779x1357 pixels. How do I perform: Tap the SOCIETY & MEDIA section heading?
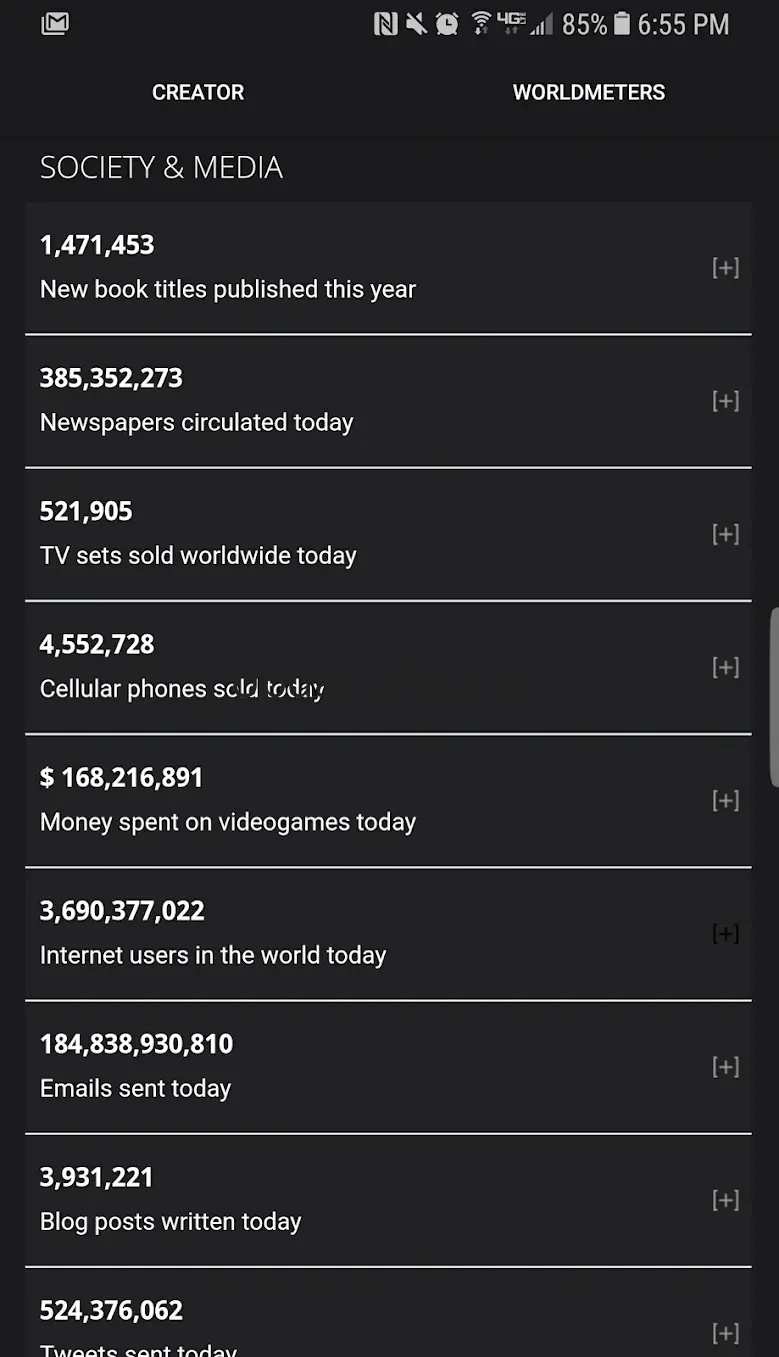pyautogui.click(x=161, y=167)
